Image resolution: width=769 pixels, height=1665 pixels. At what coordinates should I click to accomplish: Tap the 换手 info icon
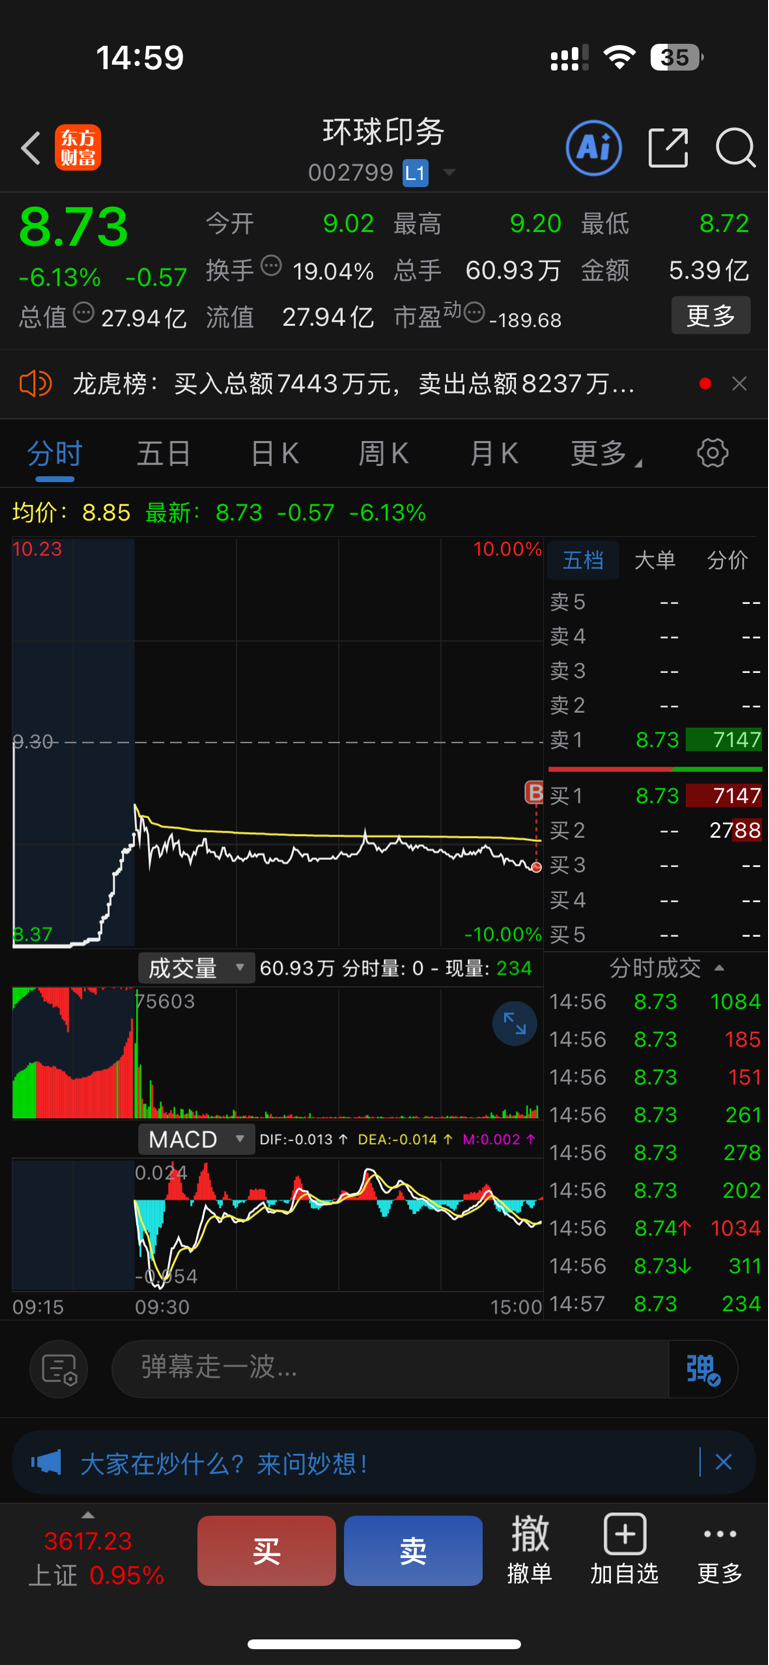271,266
